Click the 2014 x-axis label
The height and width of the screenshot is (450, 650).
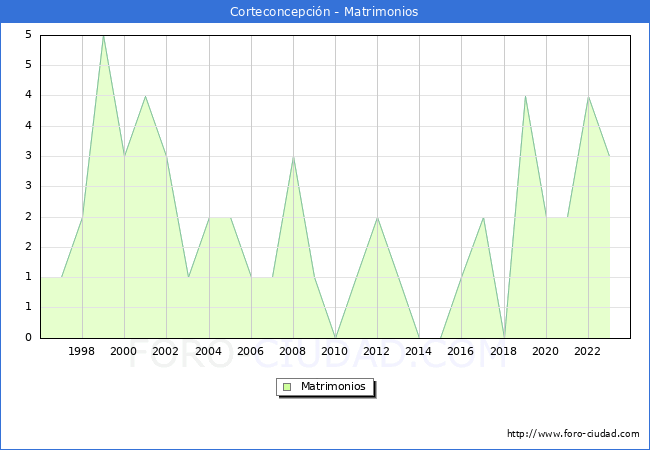(x=419, y=351)
